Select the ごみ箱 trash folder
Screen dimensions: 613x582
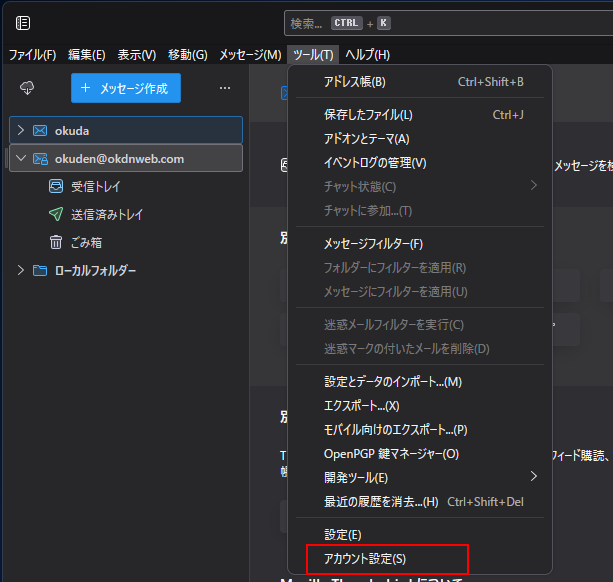click(86, 242)
